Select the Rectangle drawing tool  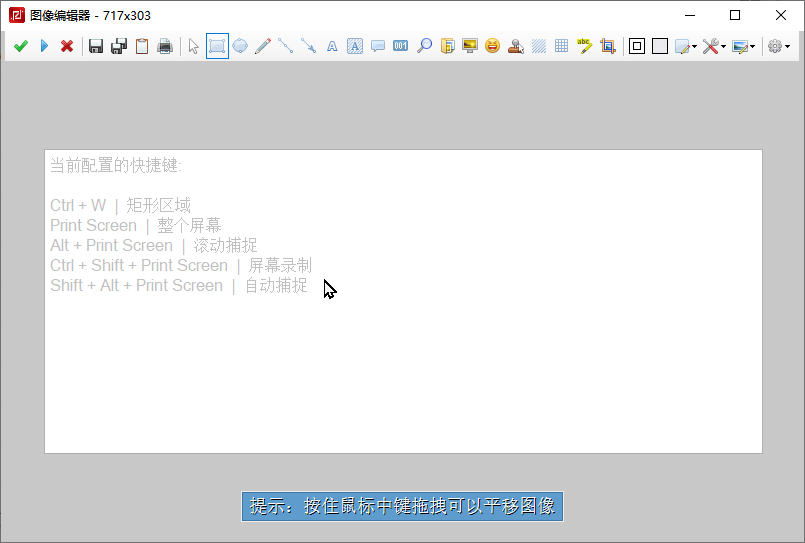point(217,46)
